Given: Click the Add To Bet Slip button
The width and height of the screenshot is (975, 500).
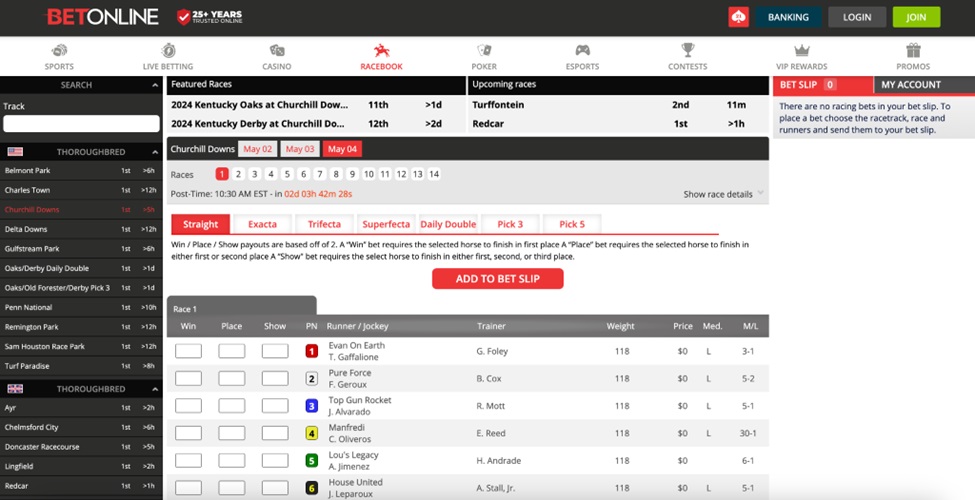Looking at the screenshot, I should (497, 279).
